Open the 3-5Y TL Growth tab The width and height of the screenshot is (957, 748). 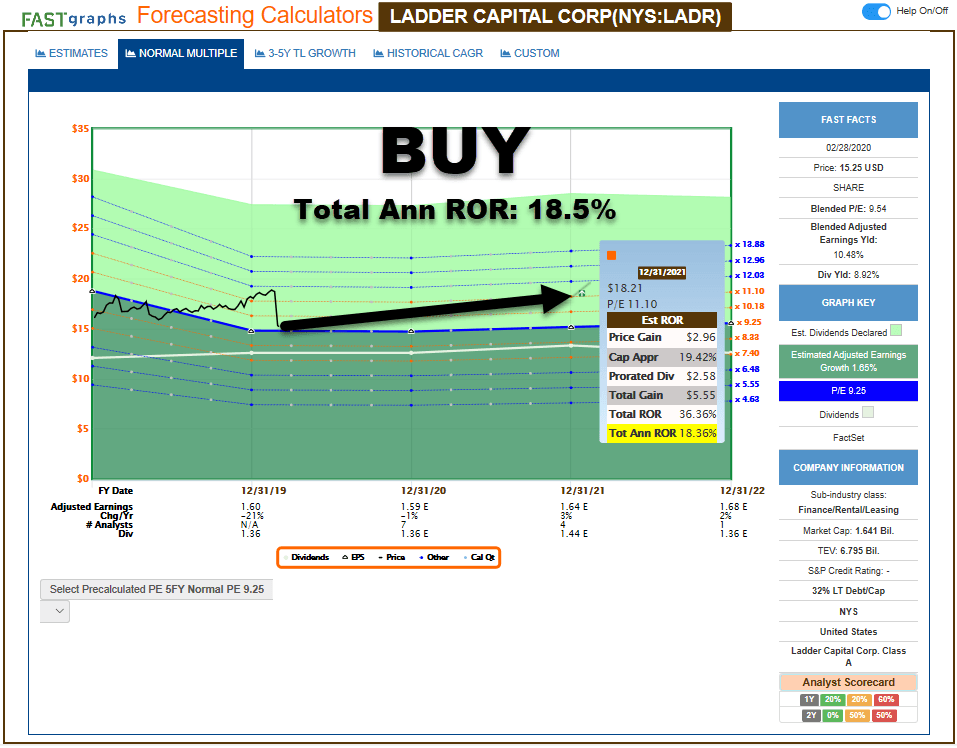[x=305, y=54]
